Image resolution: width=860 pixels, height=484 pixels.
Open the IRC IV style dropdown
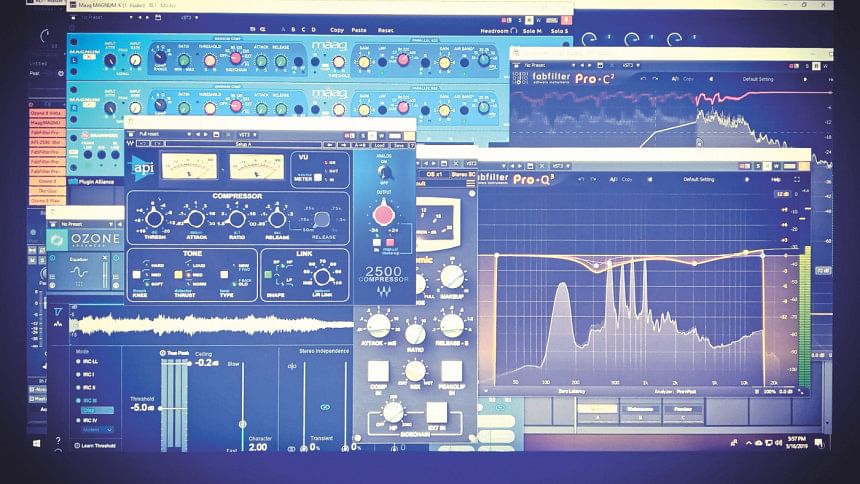98,430
